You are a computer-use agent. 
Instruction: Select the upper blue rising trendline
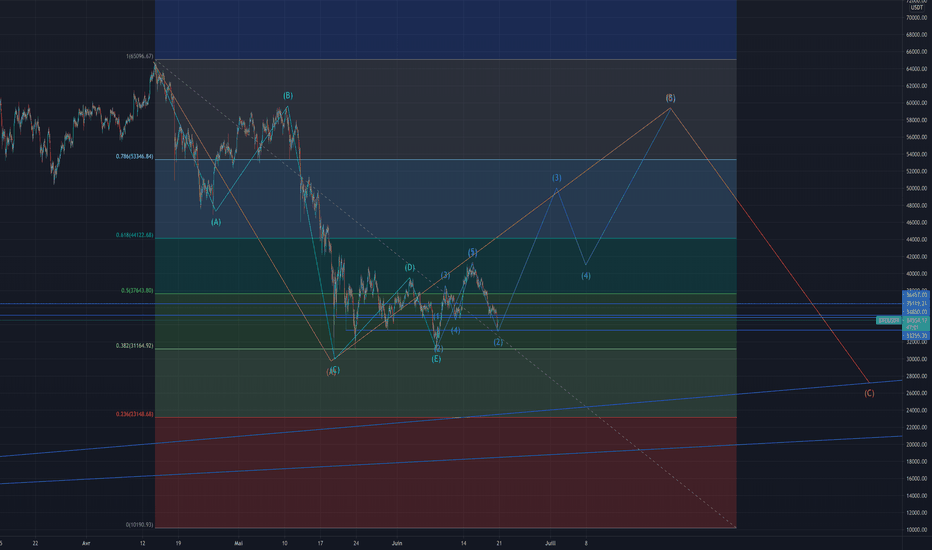coord(452,419)
